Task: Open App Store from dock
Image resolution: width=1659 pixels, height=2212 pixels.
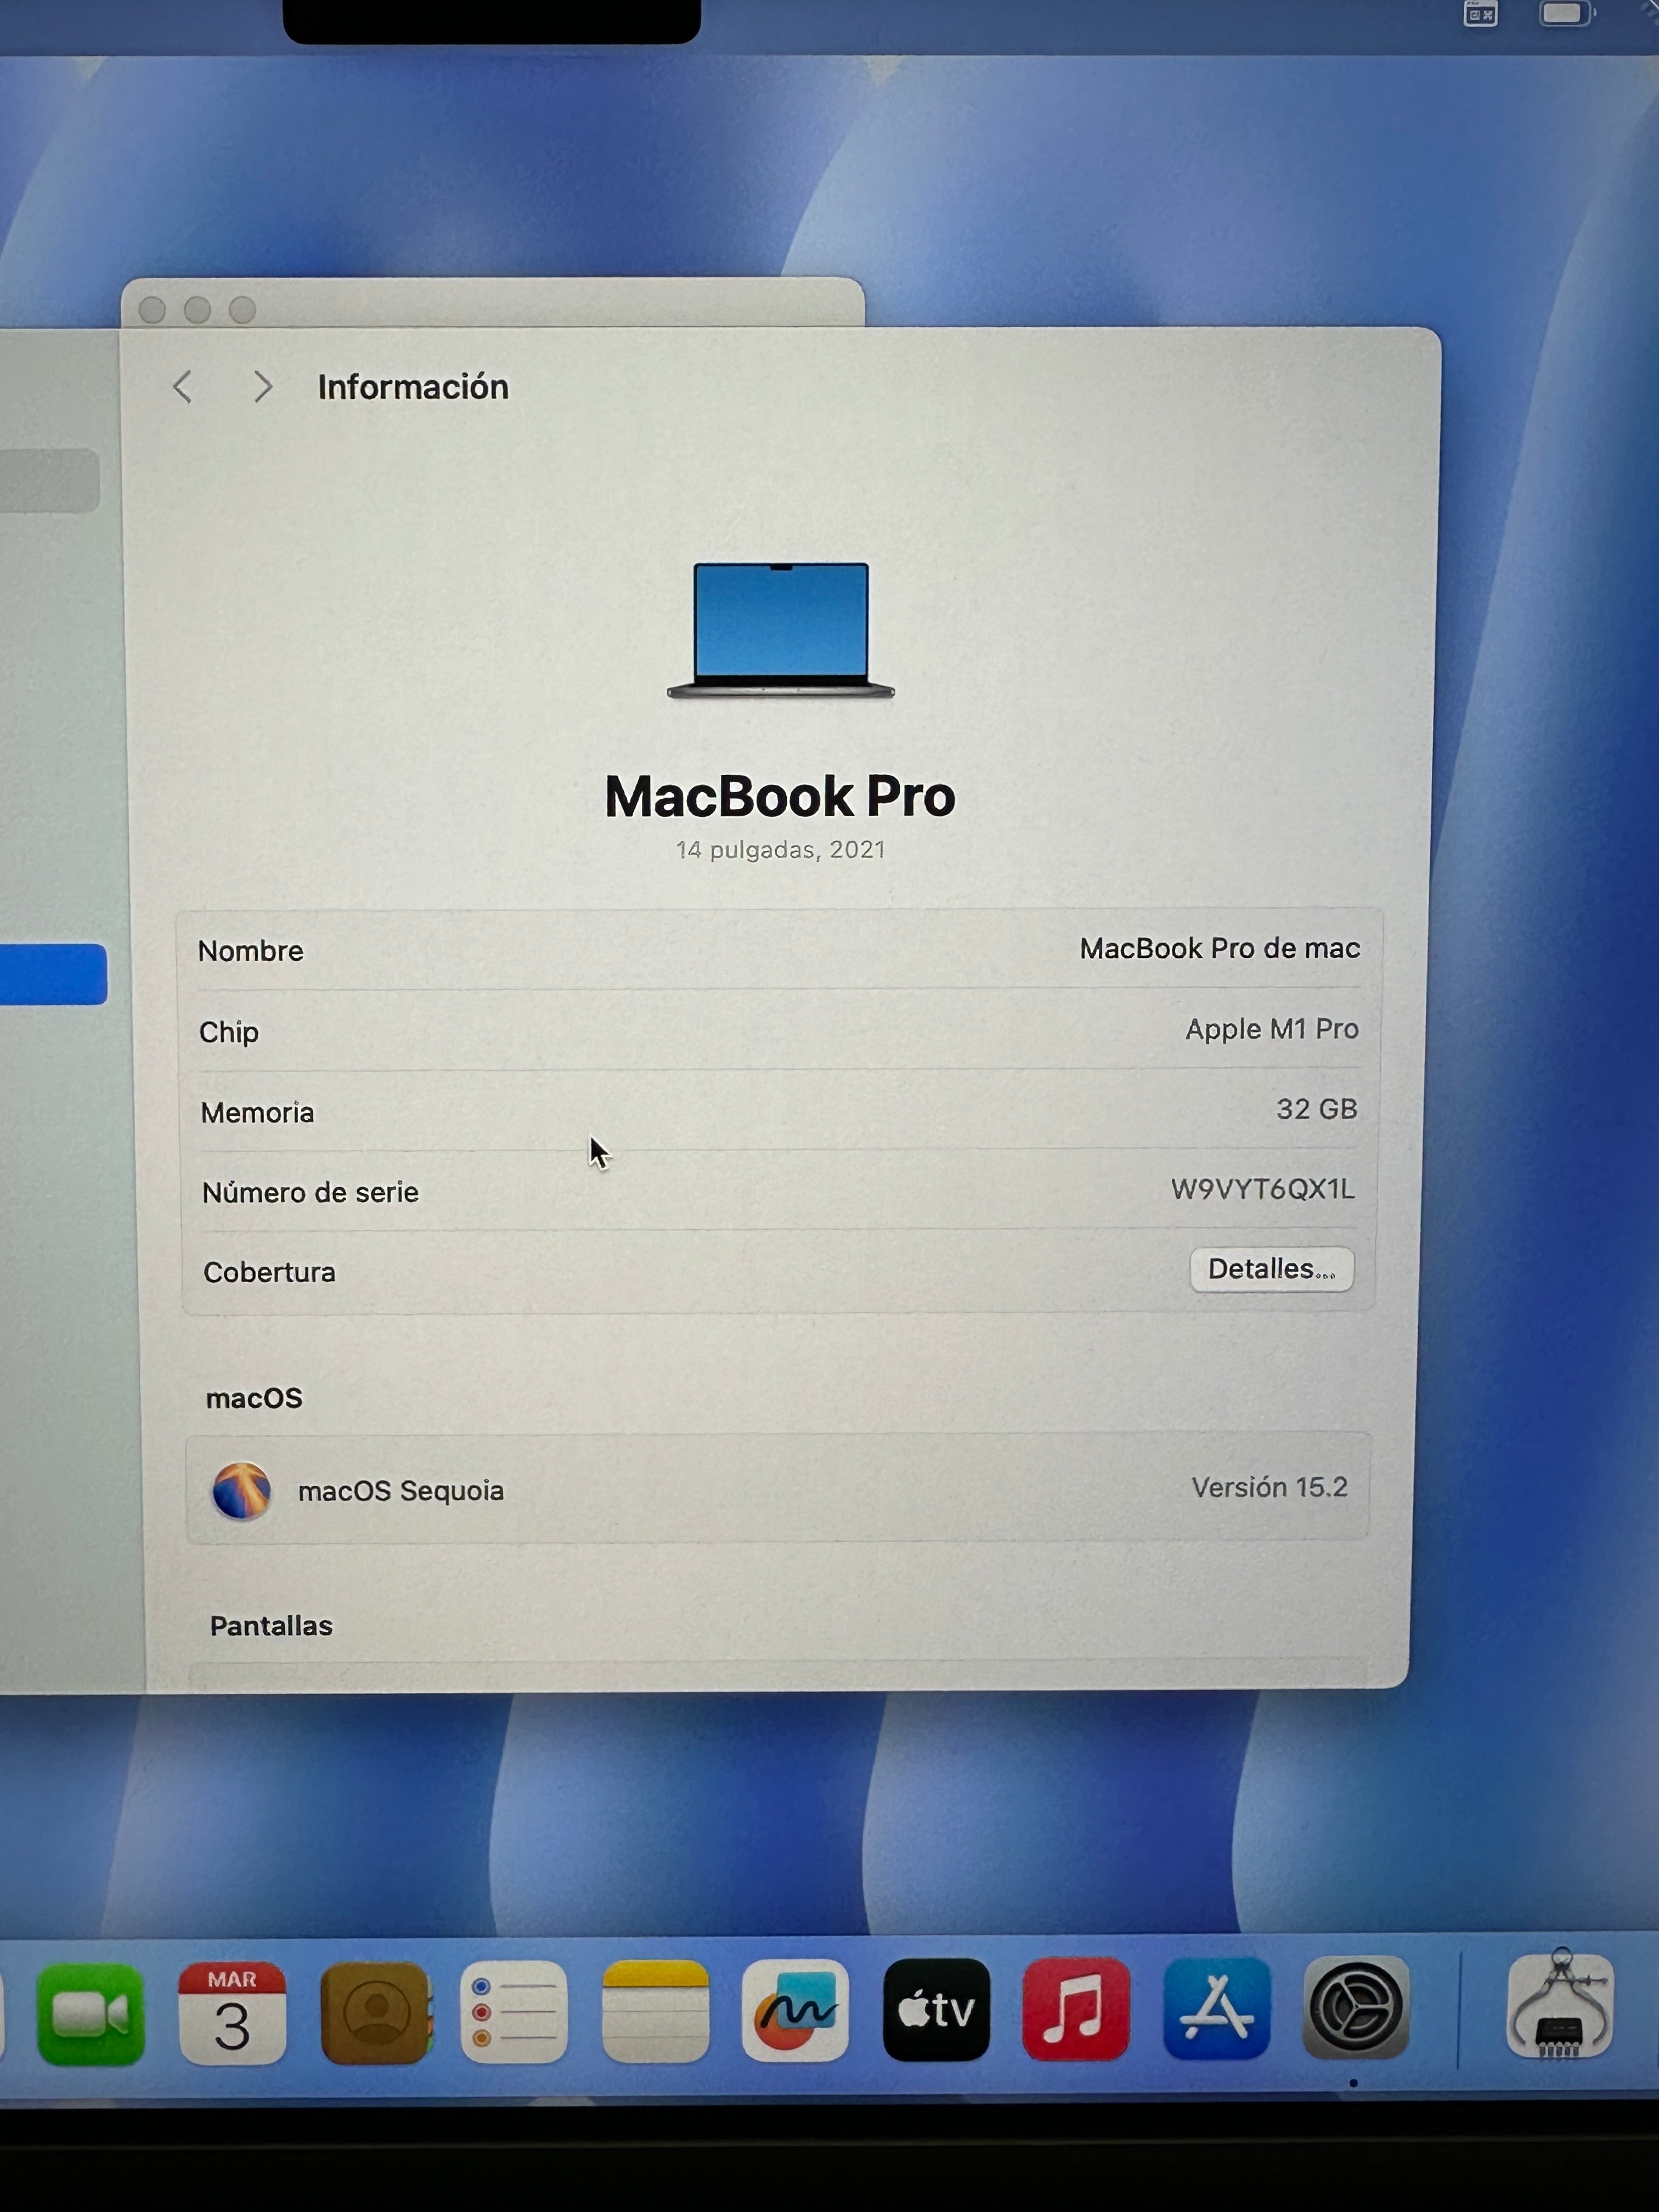Action: pyautogui.click(x=1216, y=2009)
